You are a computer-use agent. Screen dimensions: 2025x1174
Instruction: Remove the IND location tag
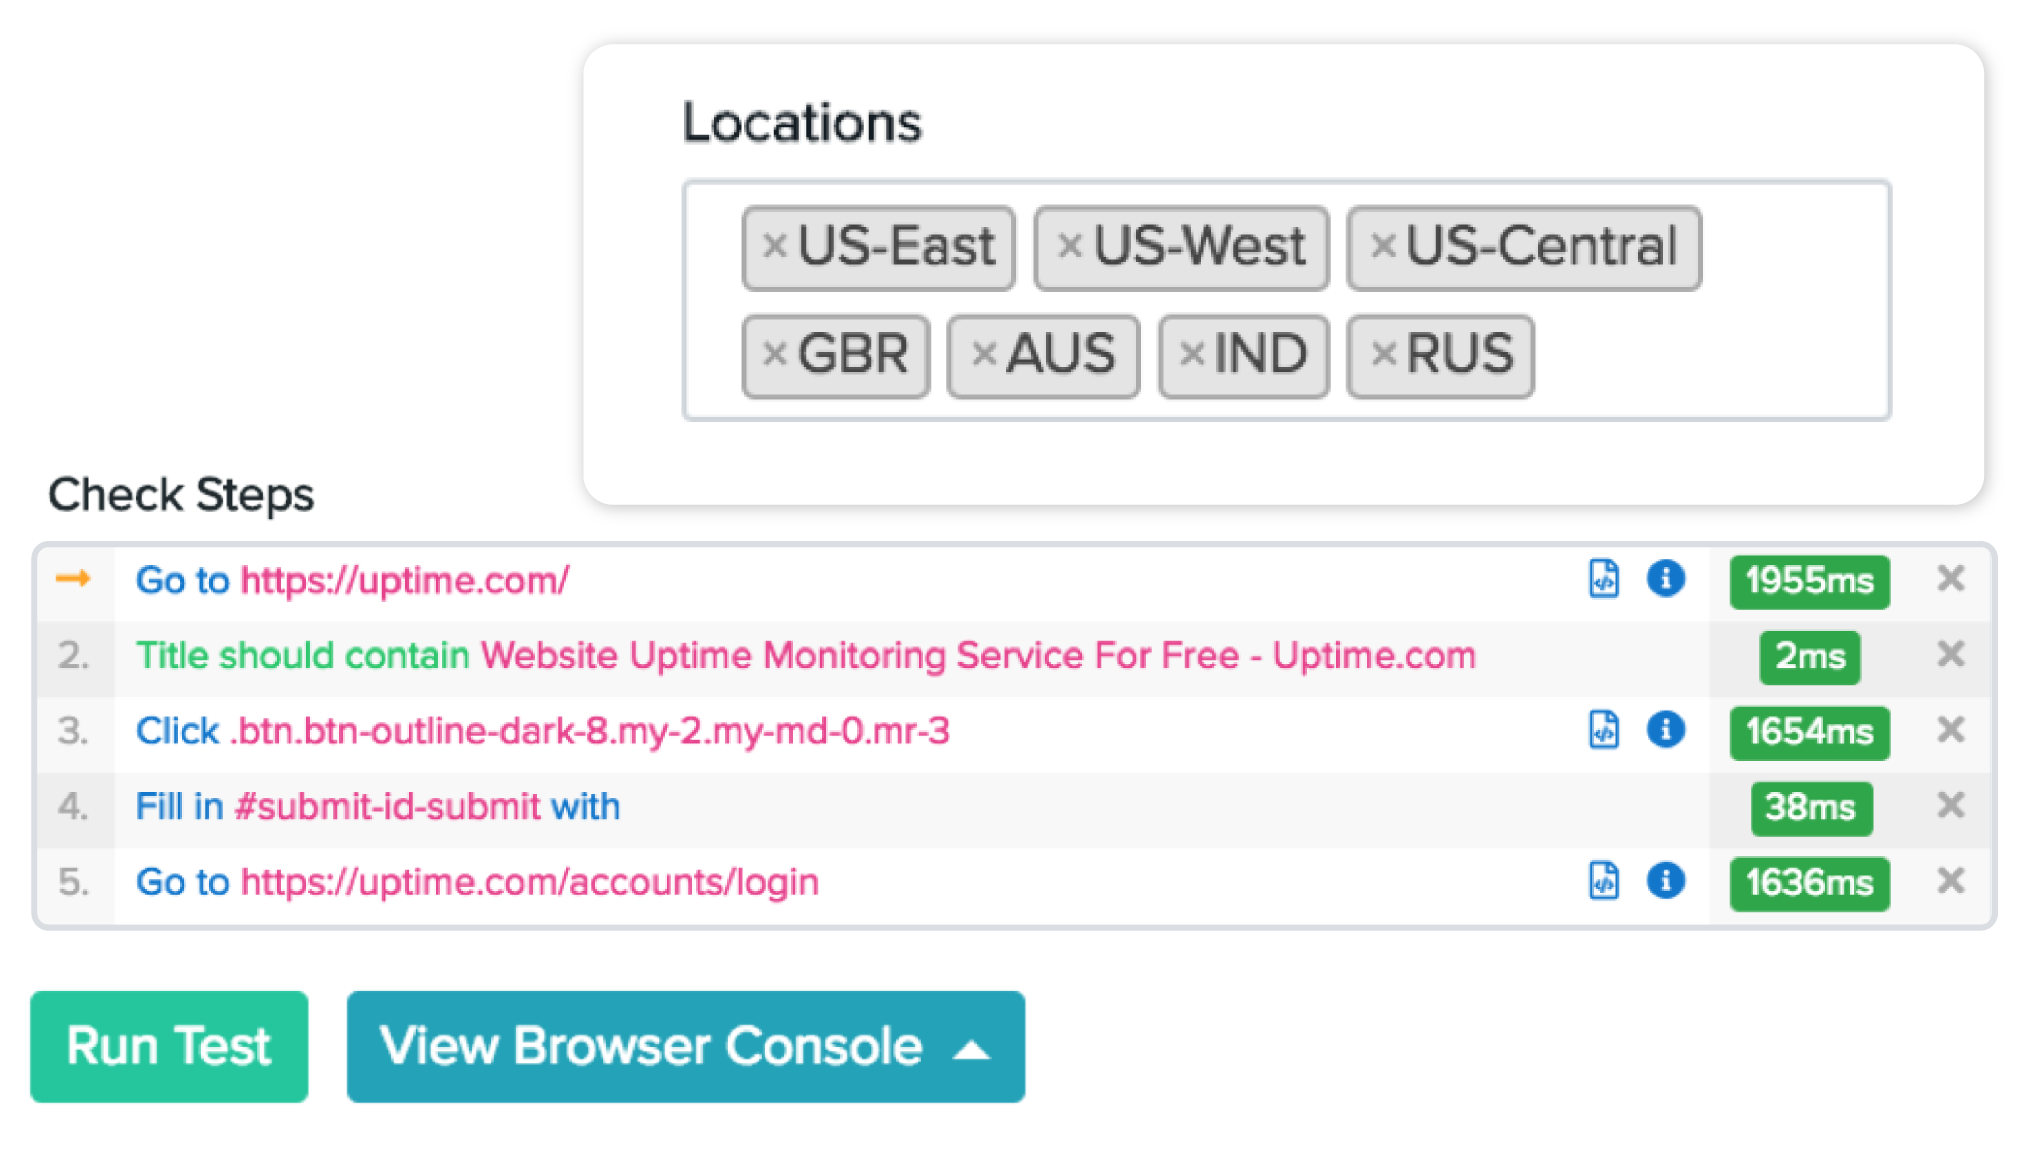[1191, 353]
